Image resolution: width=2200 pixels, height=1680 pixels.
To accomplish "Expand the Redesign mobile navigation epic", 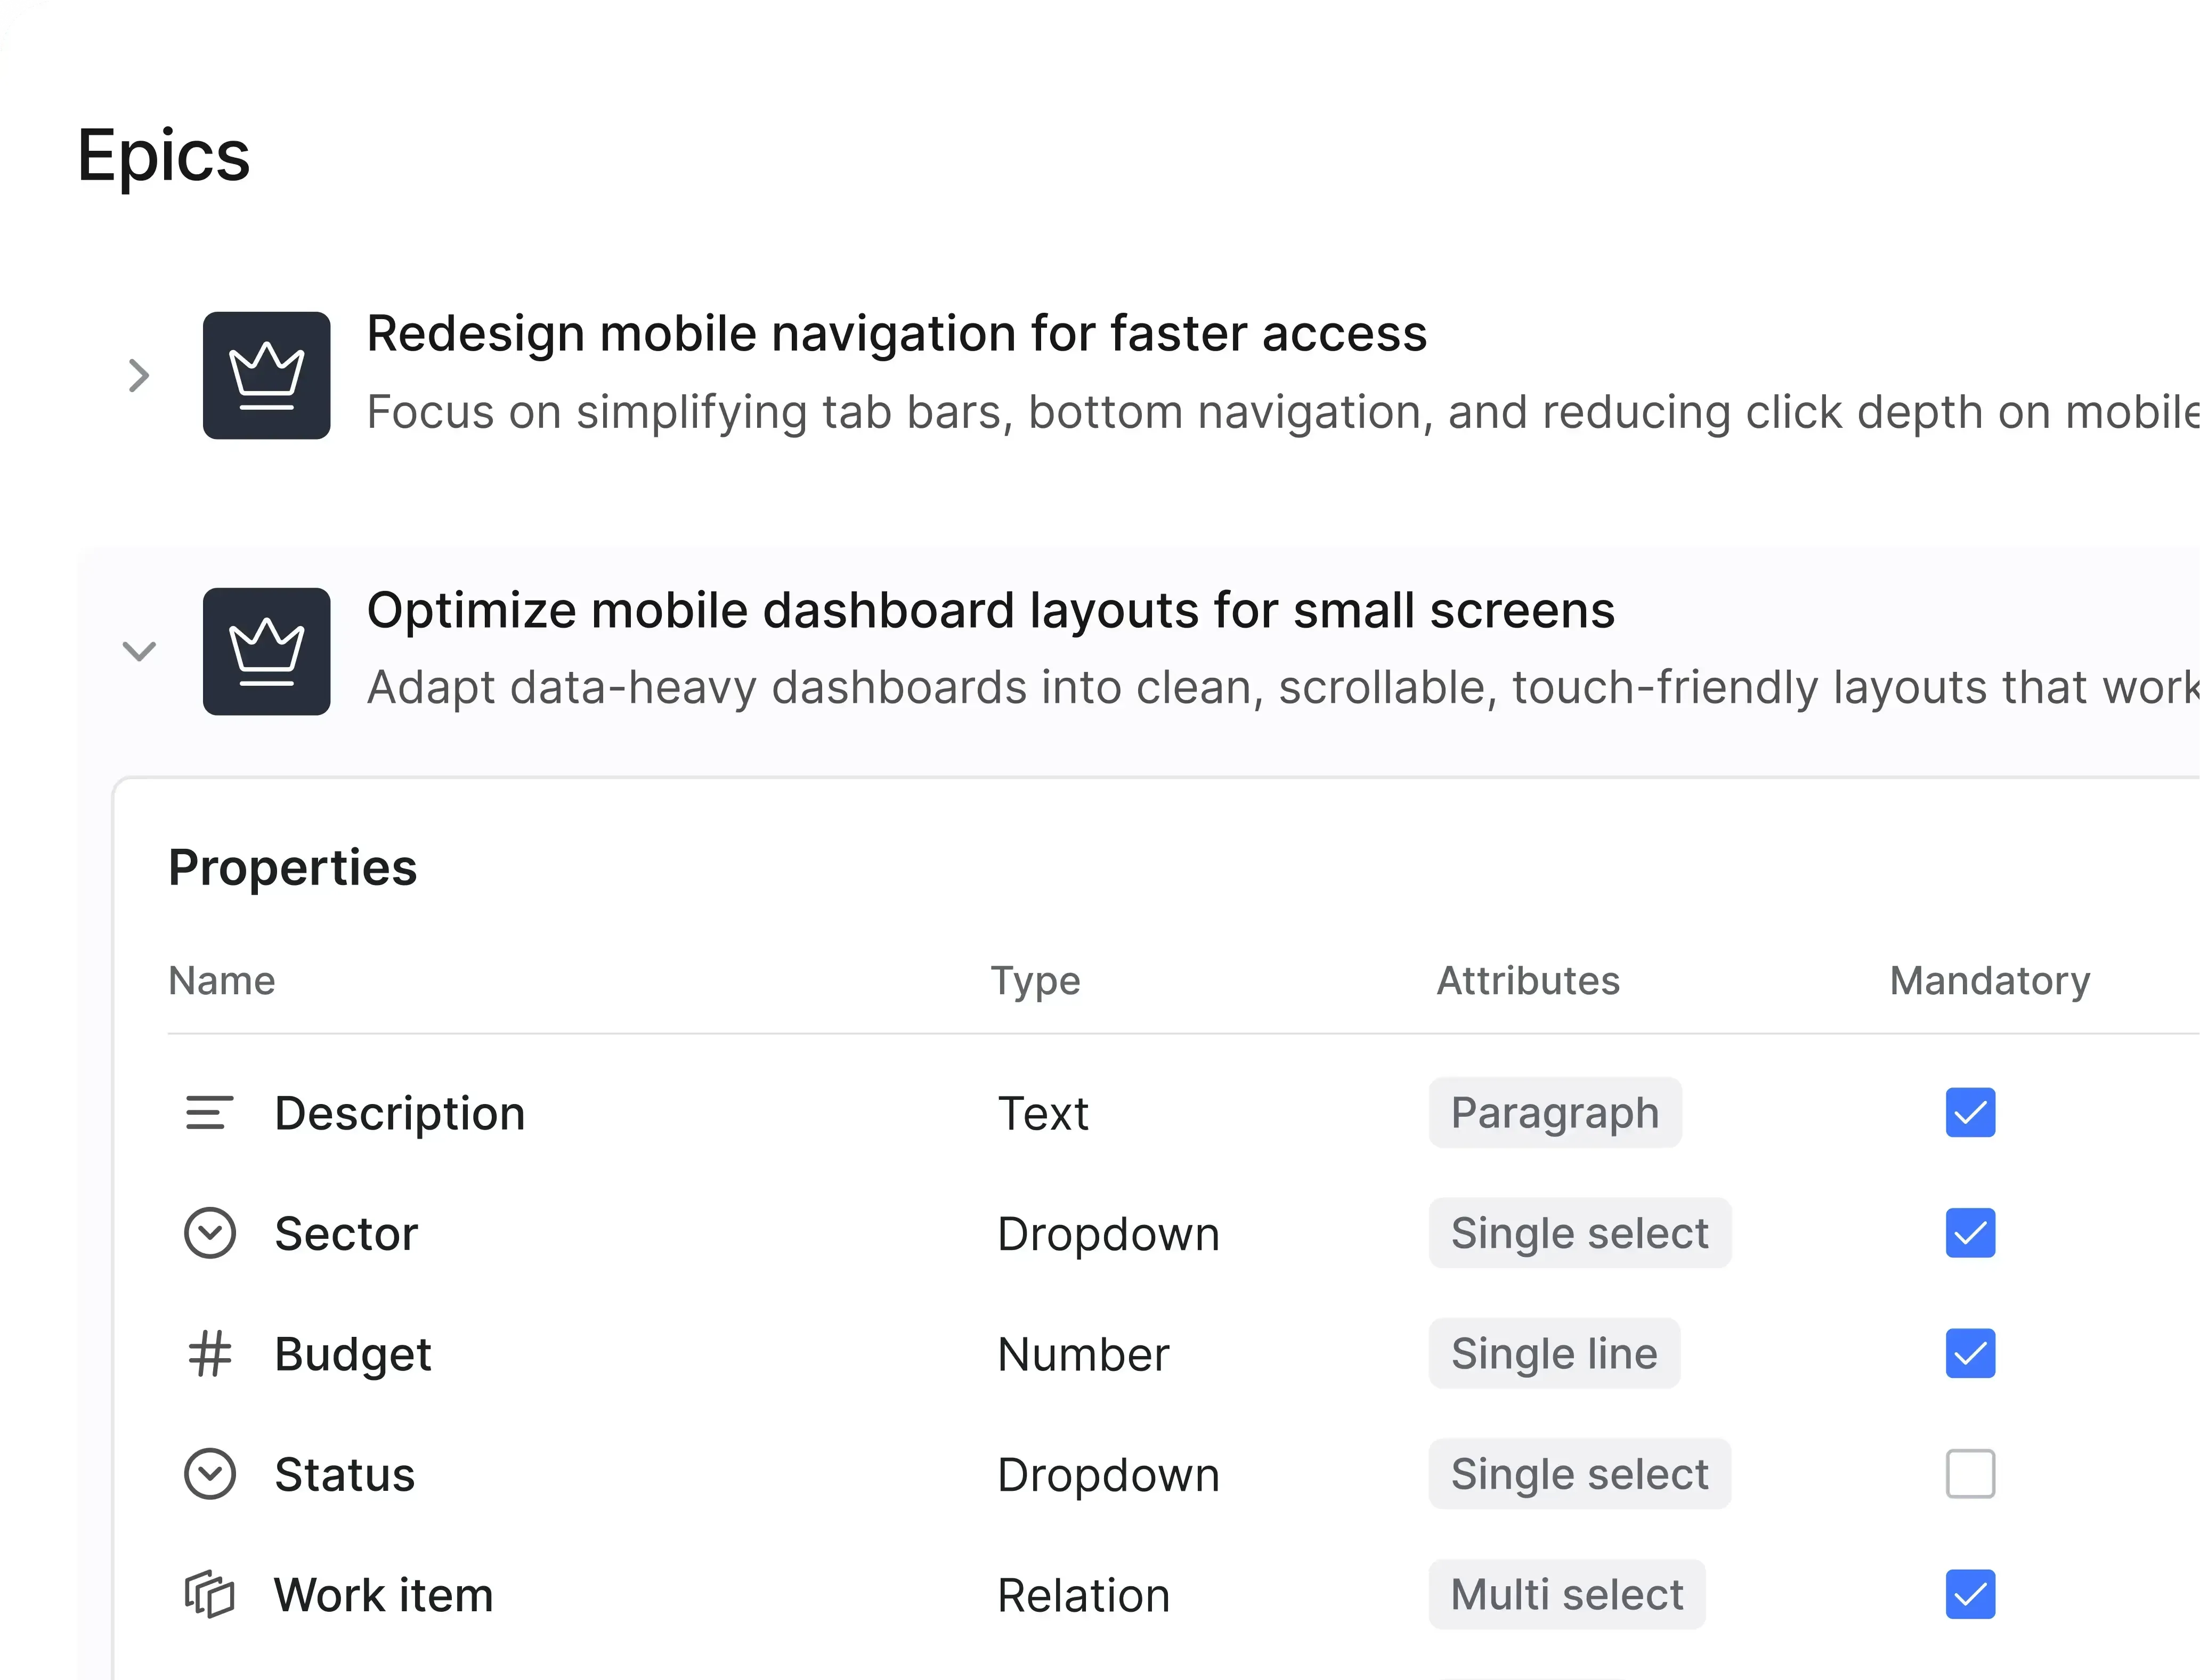I will 139,376.
